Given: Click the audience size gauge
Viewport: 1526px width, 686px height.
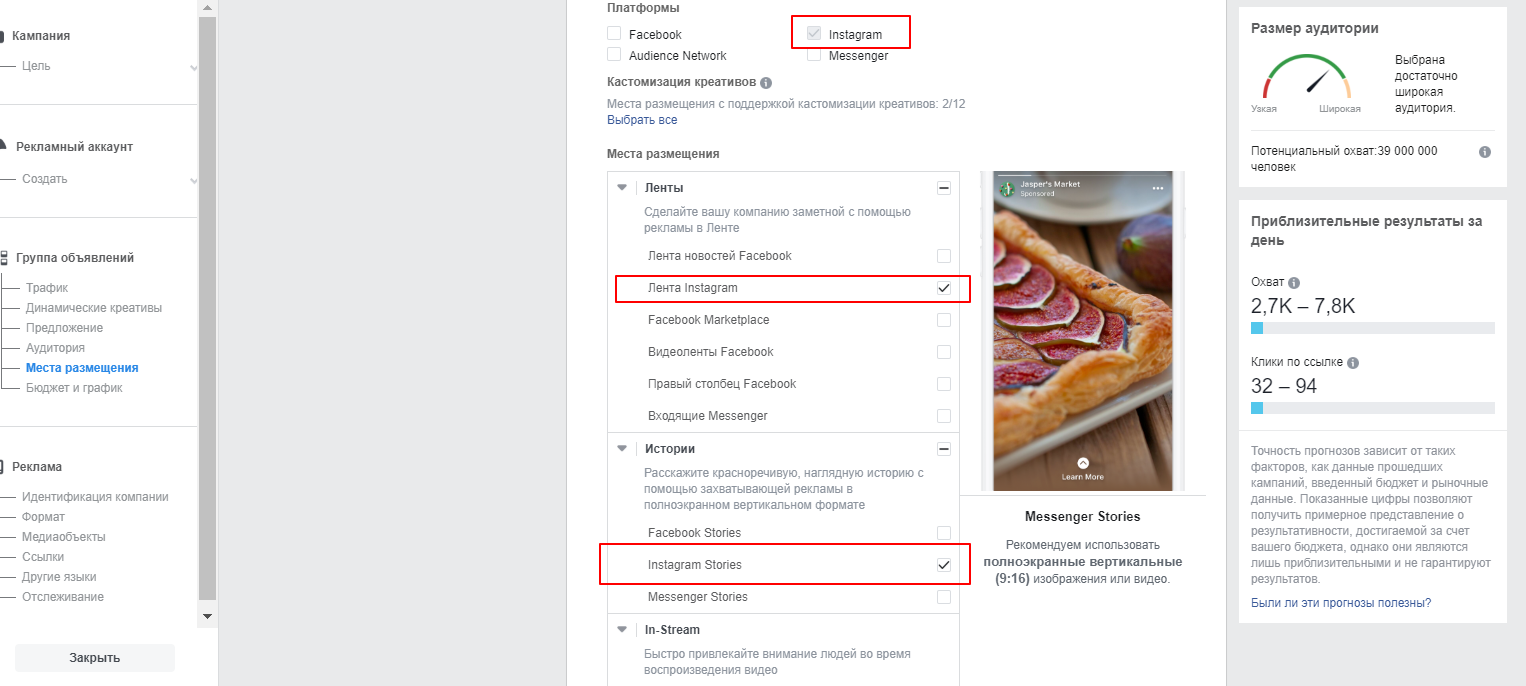Looking at the screenshot, I should tap(1306, 81).
